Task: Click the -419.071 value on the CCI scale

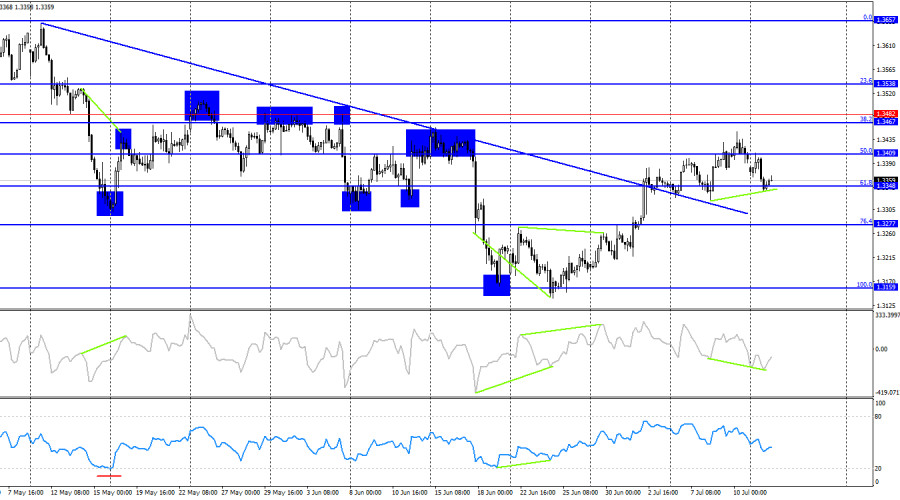Action: (x=887, y=393)
